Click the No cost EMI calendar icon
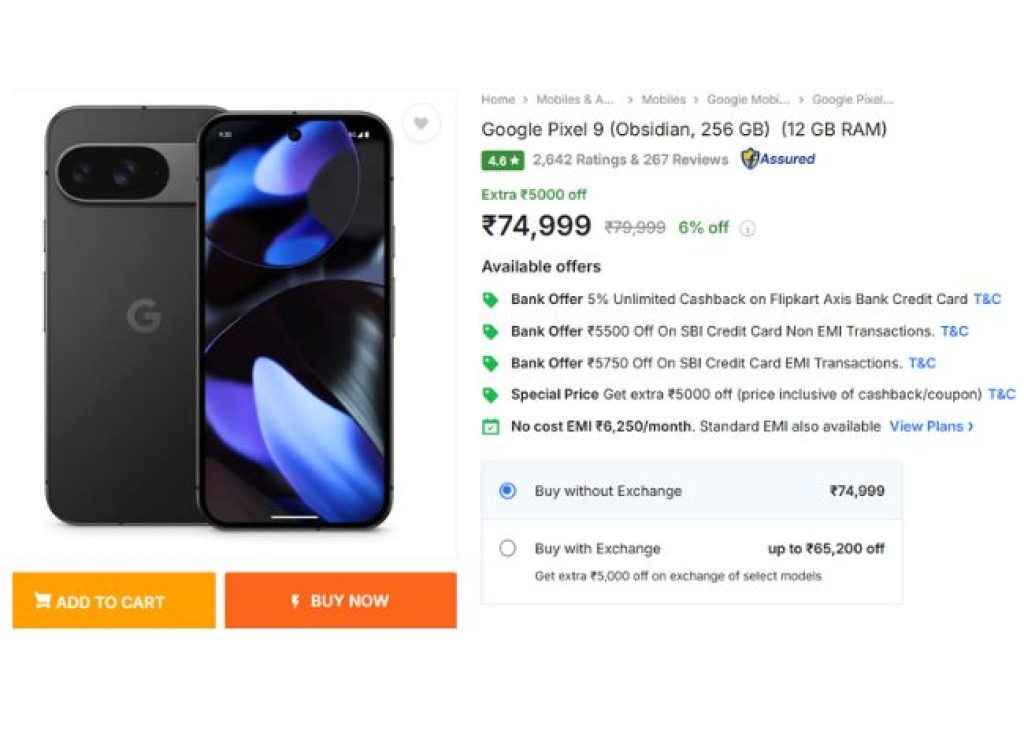The image size is (1024, 756). (490, 427)
